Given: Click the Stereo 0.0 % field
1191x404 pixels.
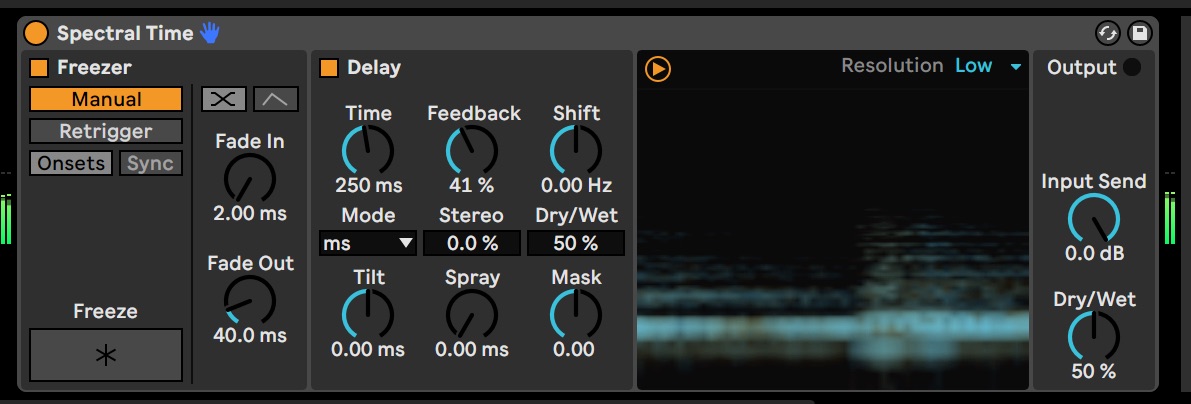Looking at the screenshot, I should tap(472, 243).
